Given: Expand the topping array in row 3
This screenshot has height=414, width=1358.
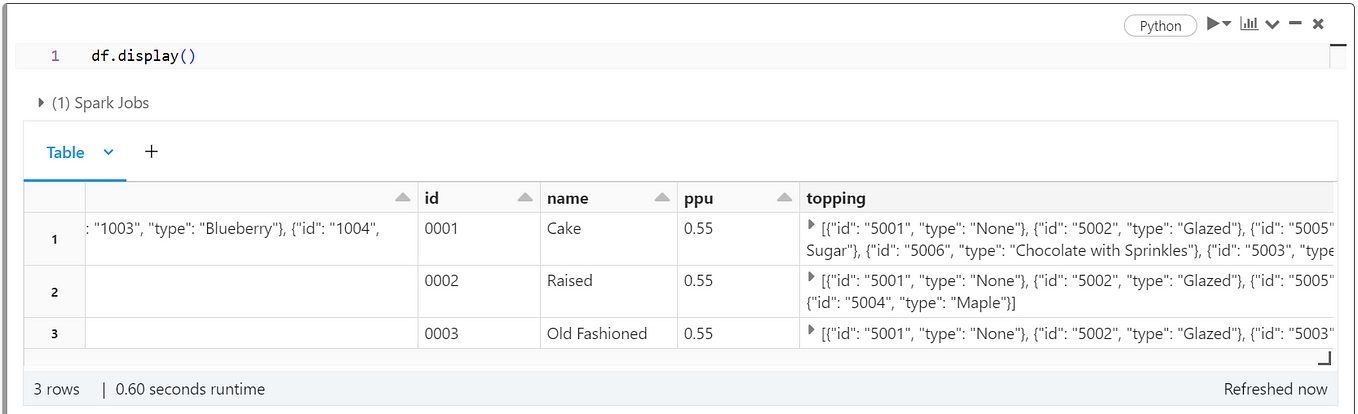Looking at the screenshot, I should click(812, 331).
